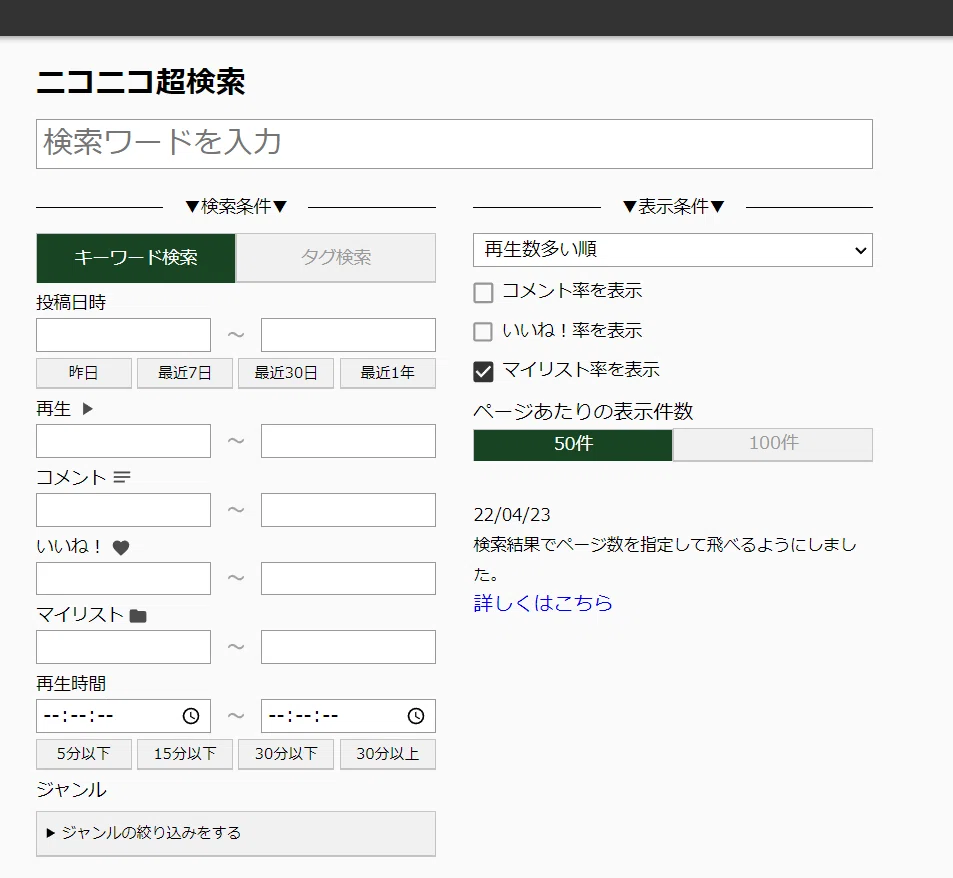Focus the 検索ワードを入力 search box

[x=454, y=144]
